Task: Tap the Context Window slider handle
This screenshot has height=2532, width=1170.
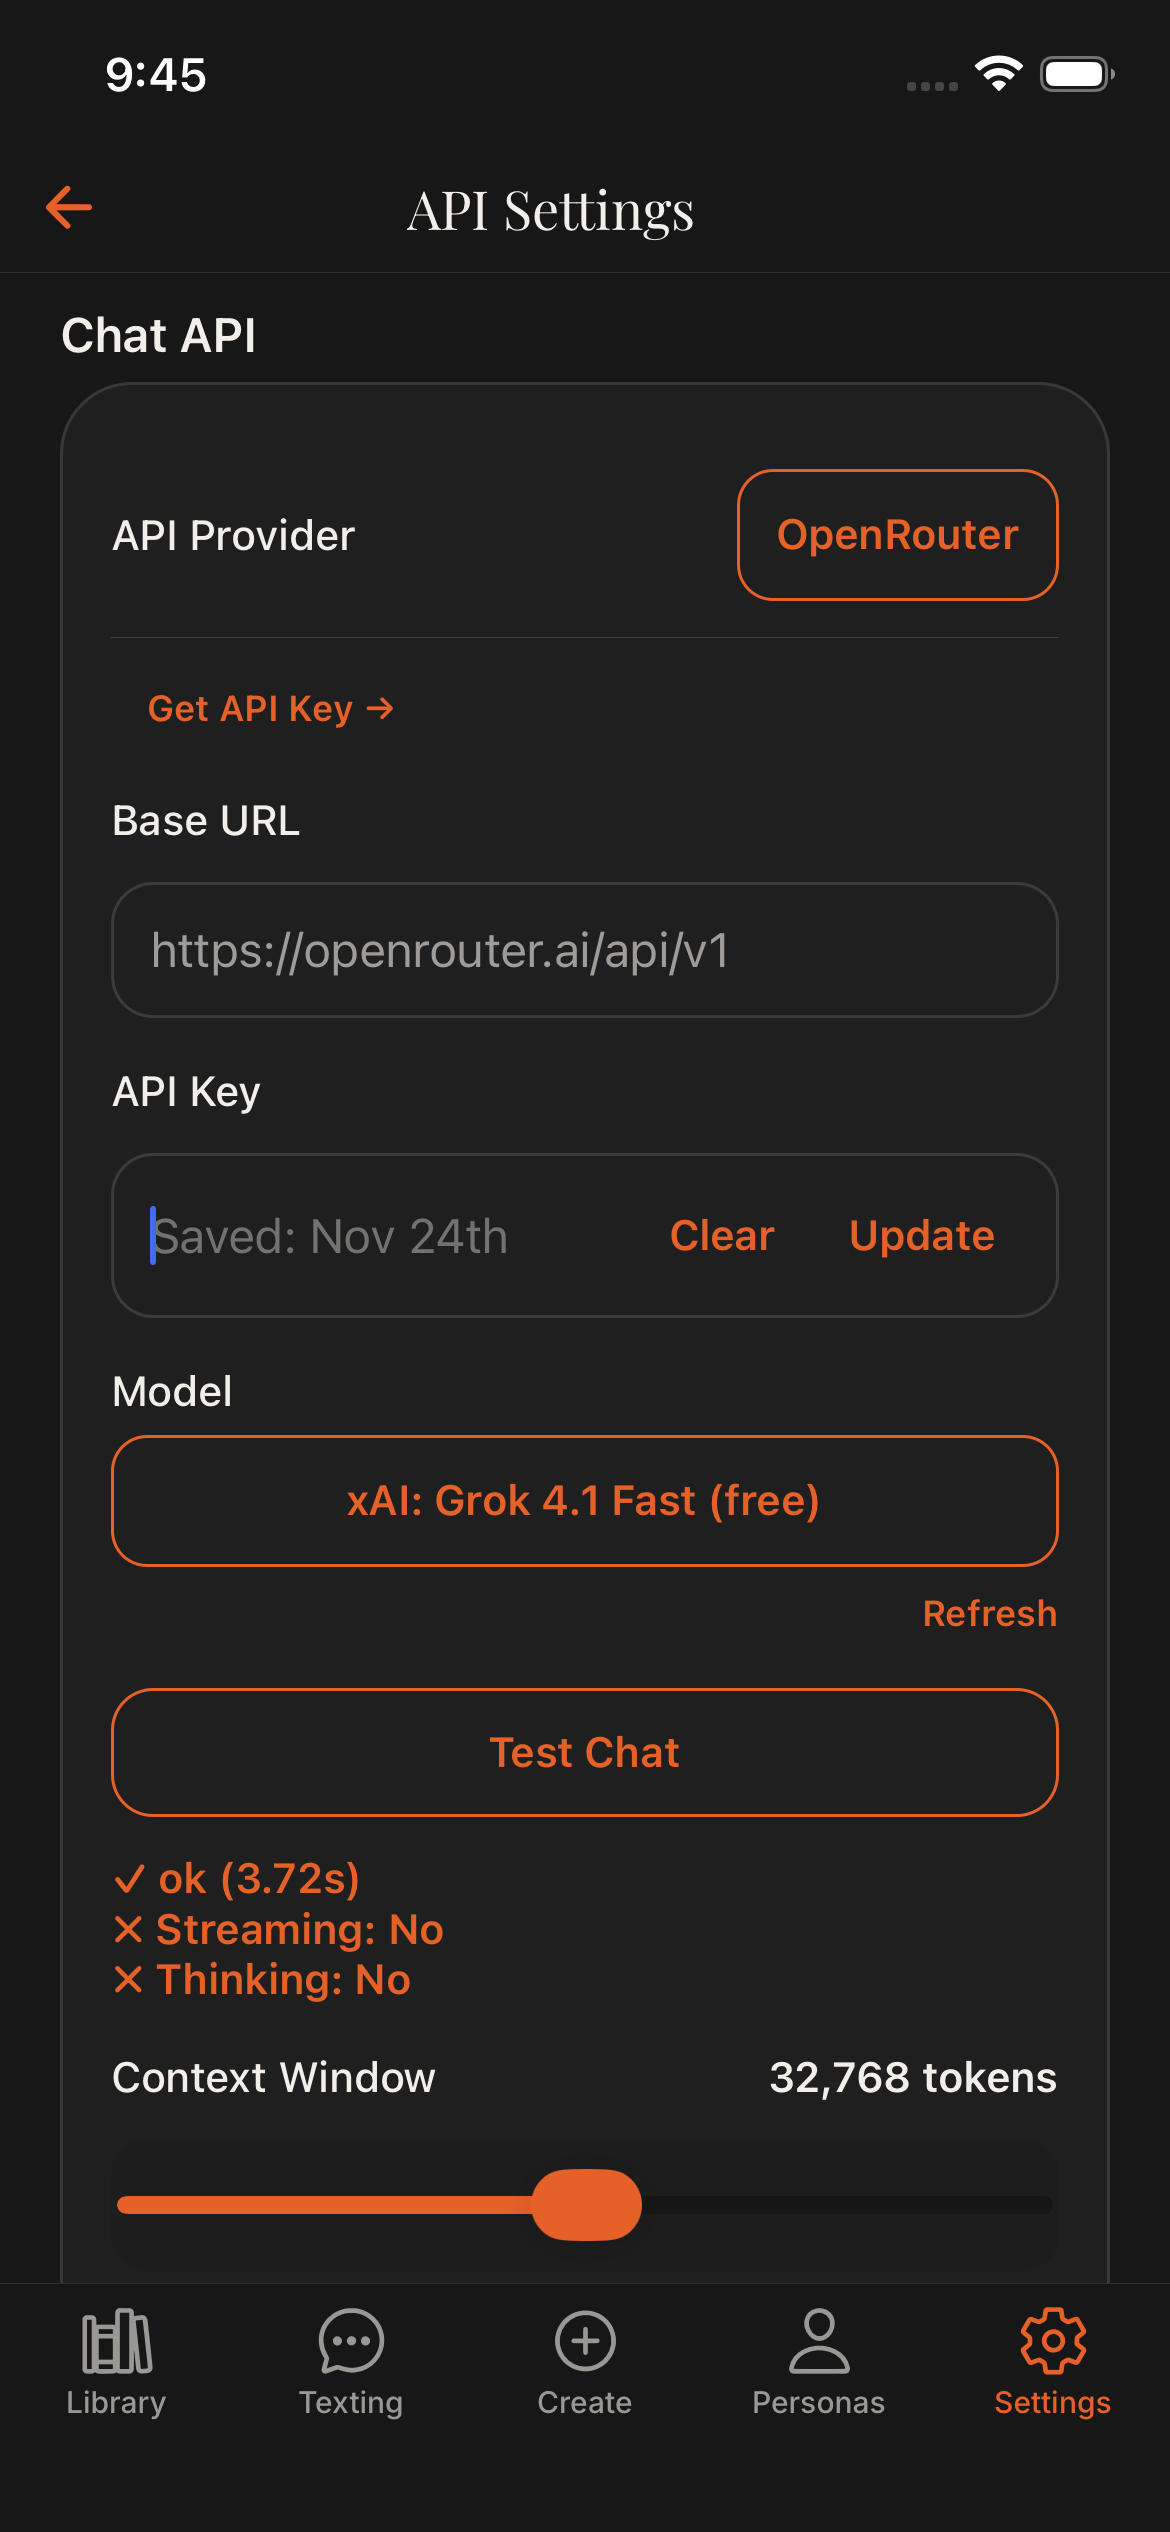Action: point(588,2203)
